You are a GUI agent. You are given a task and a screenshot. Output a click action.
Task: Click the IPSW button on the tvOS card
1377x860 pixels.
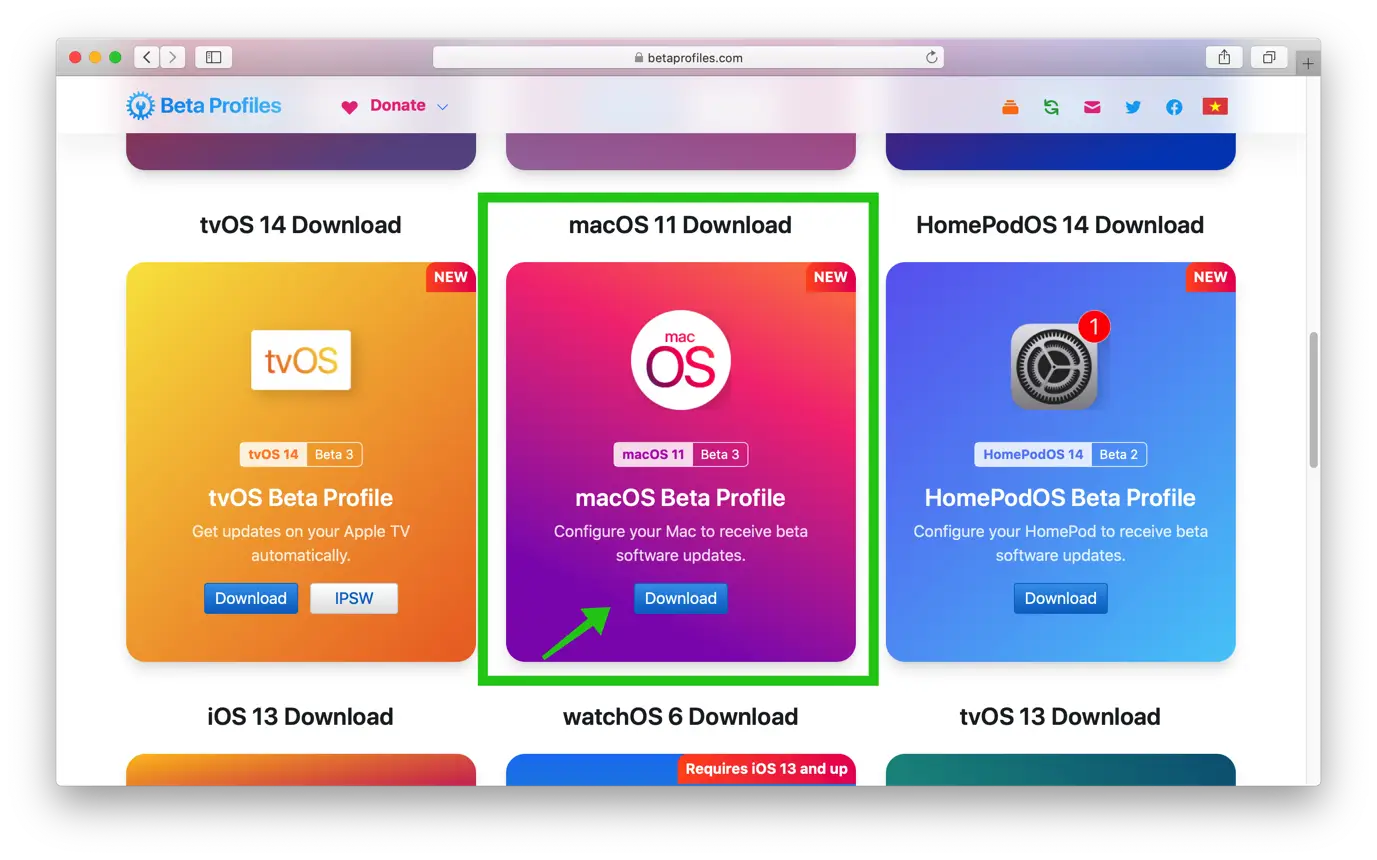(x=354, y=598)
